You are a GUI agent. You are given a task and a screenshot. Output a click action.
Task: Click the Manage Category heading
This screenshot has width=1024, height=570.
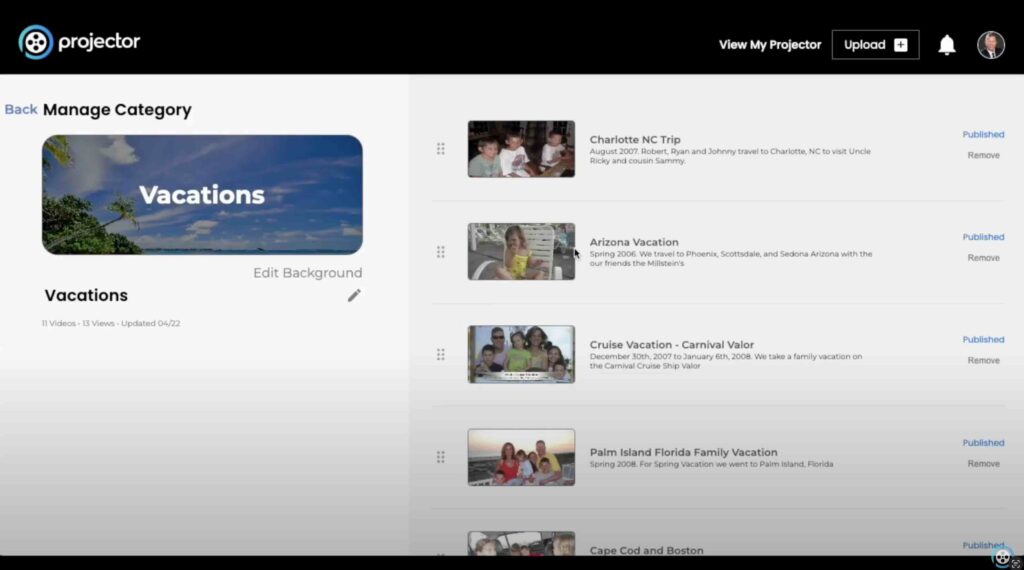coord(118,110)
